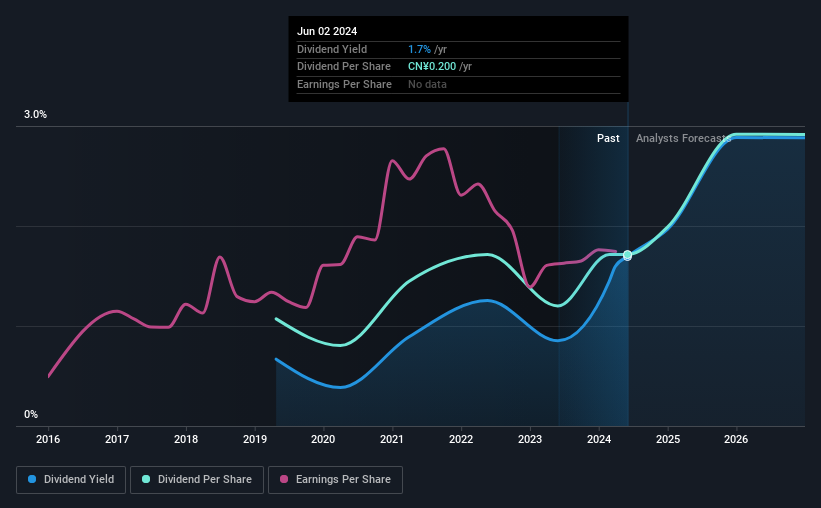Click the highlighted data point marker at Jun 2024
Image resolution: width=821 pixels, height=508 pixels.
627,256
